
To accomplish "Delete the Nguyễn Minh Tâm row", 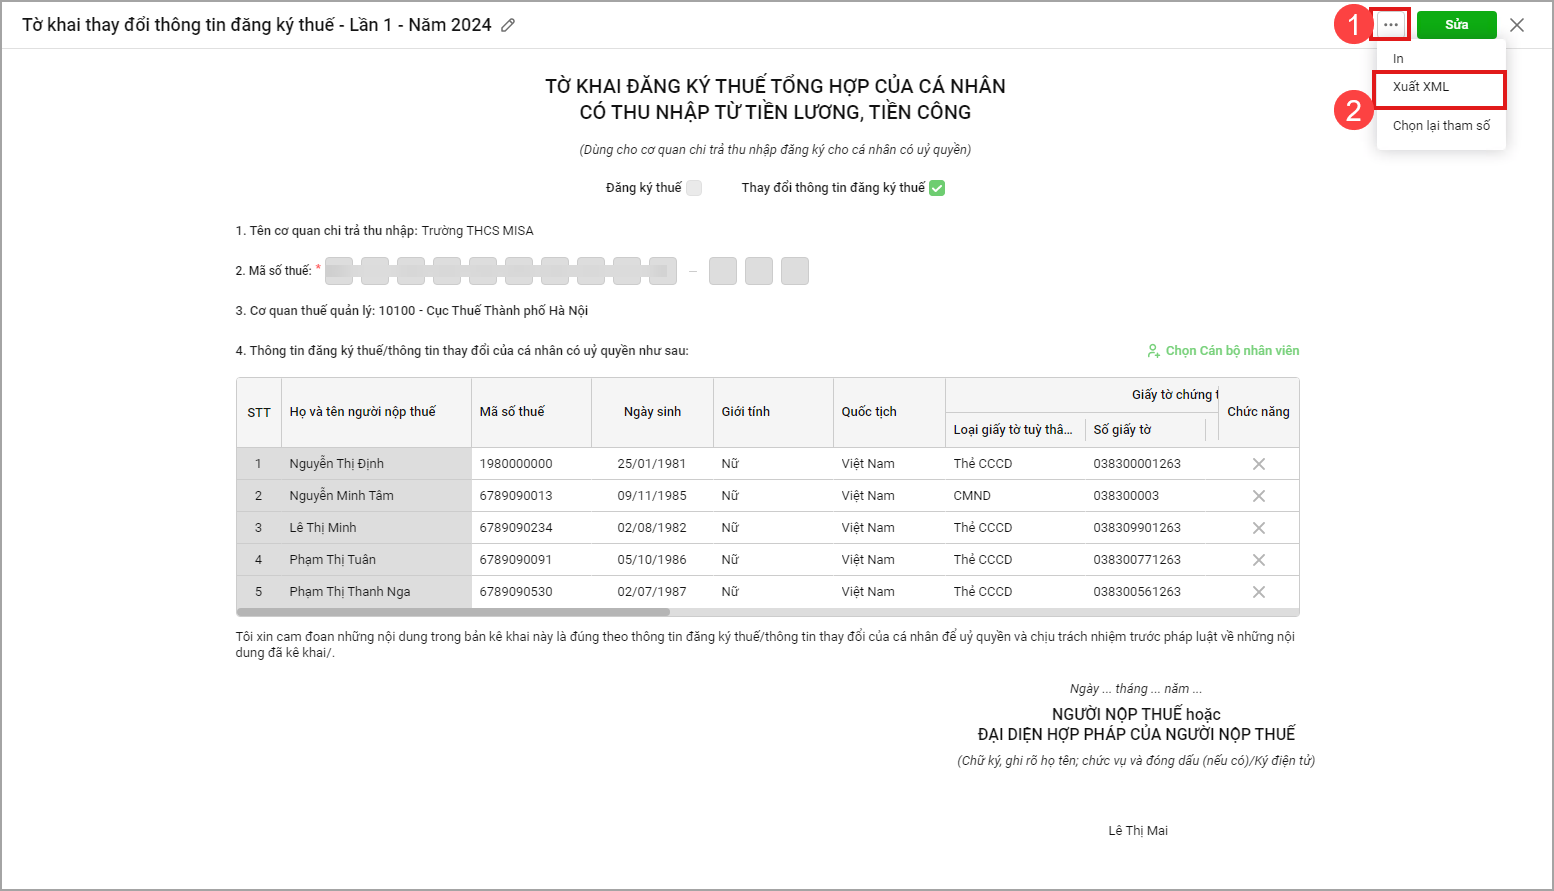I will click(1258, 496).
